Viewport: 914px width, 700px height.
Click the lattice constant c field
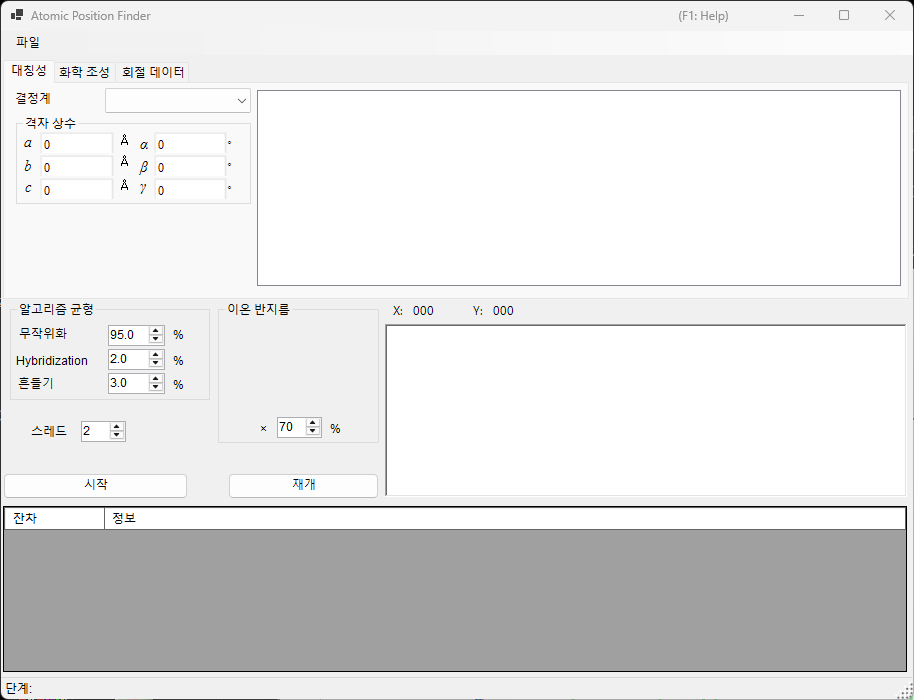pyautogui.click(x=76, y=190)
